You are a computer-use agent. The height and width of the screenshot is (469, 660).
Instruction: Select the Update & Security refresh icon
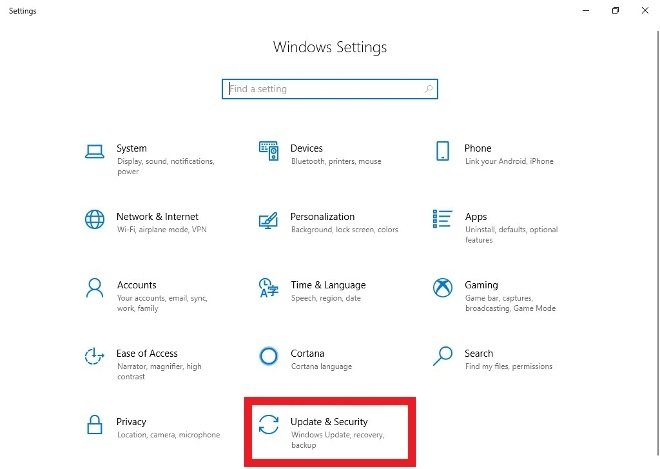pos(269,424)
